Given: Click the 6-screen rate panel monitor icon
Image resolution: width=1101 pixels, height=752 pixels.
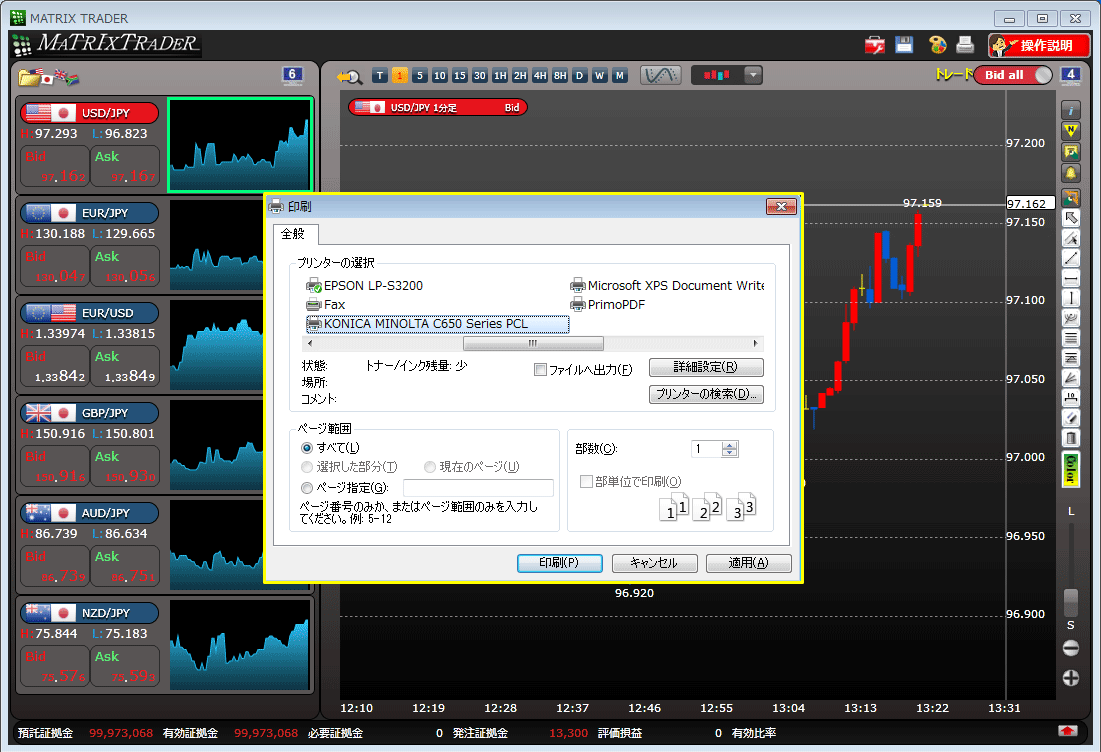Looking at the screenshot, I should [292, 75].
